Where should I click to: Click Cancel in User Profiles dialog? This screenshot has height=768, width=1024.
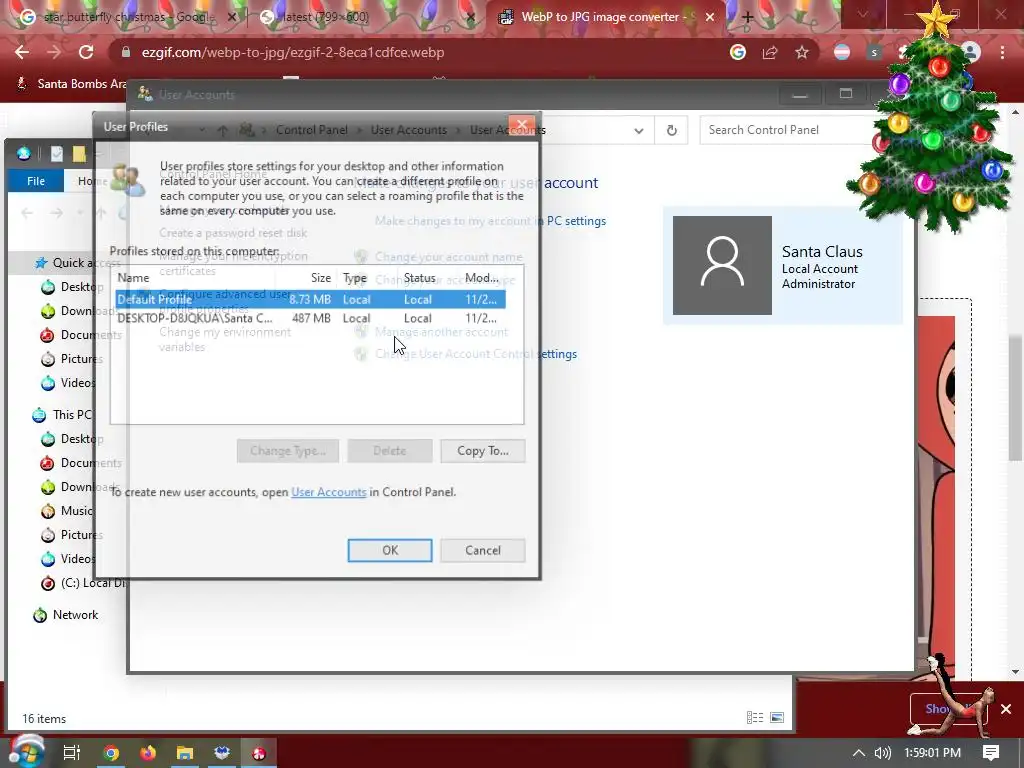tap(483, 551)
